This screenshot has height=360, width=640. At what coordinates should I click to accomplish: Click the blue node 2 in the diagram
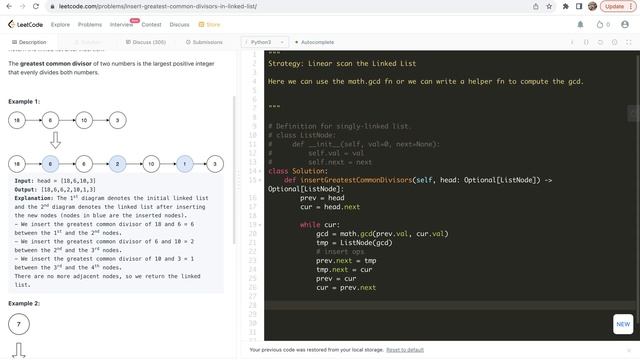click(x=118, y=164)
